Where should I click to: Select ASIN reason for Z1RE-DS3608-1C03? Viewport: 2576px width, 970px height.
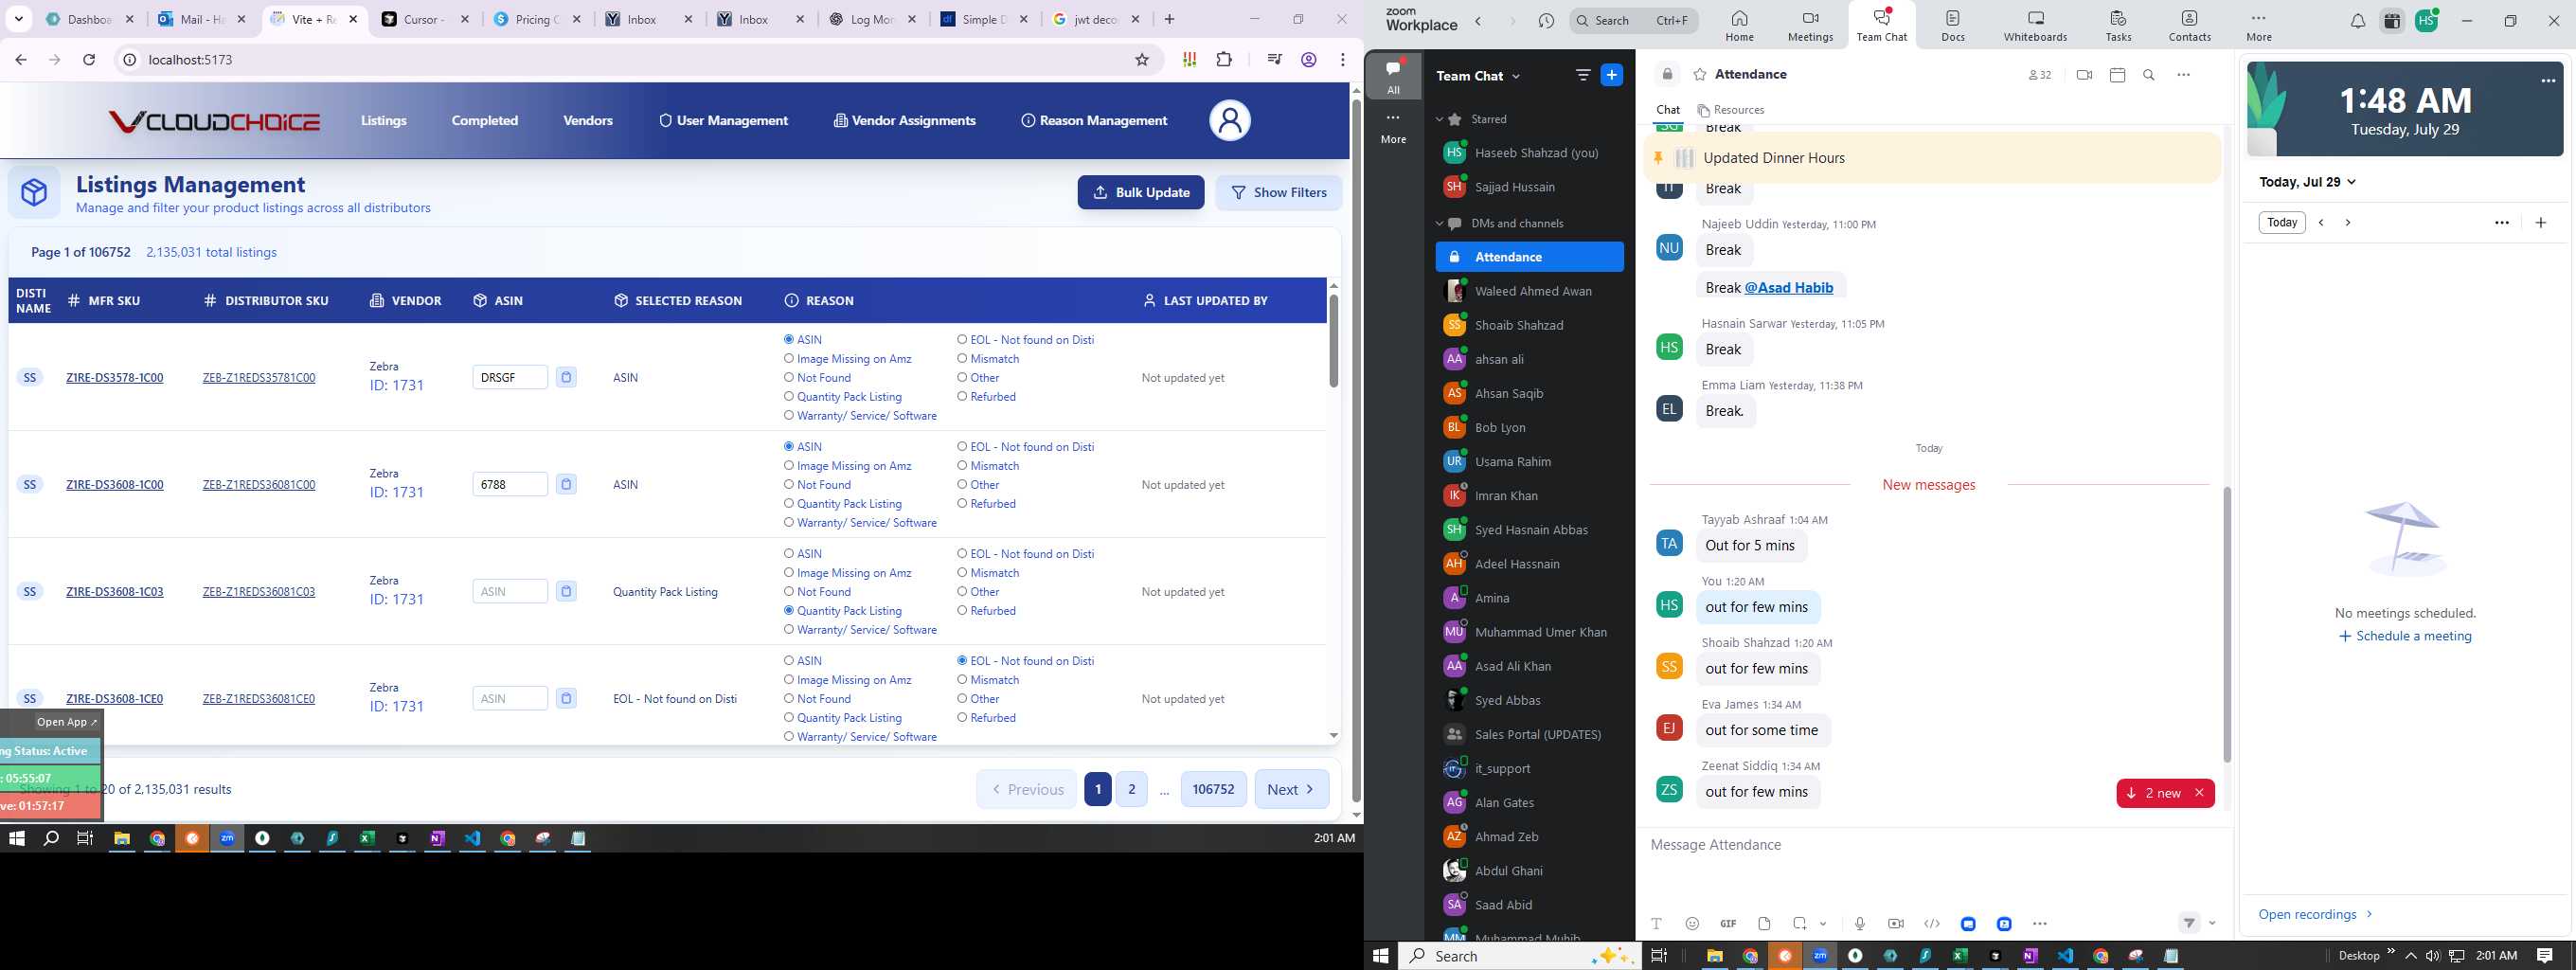(x=789, y=554)
